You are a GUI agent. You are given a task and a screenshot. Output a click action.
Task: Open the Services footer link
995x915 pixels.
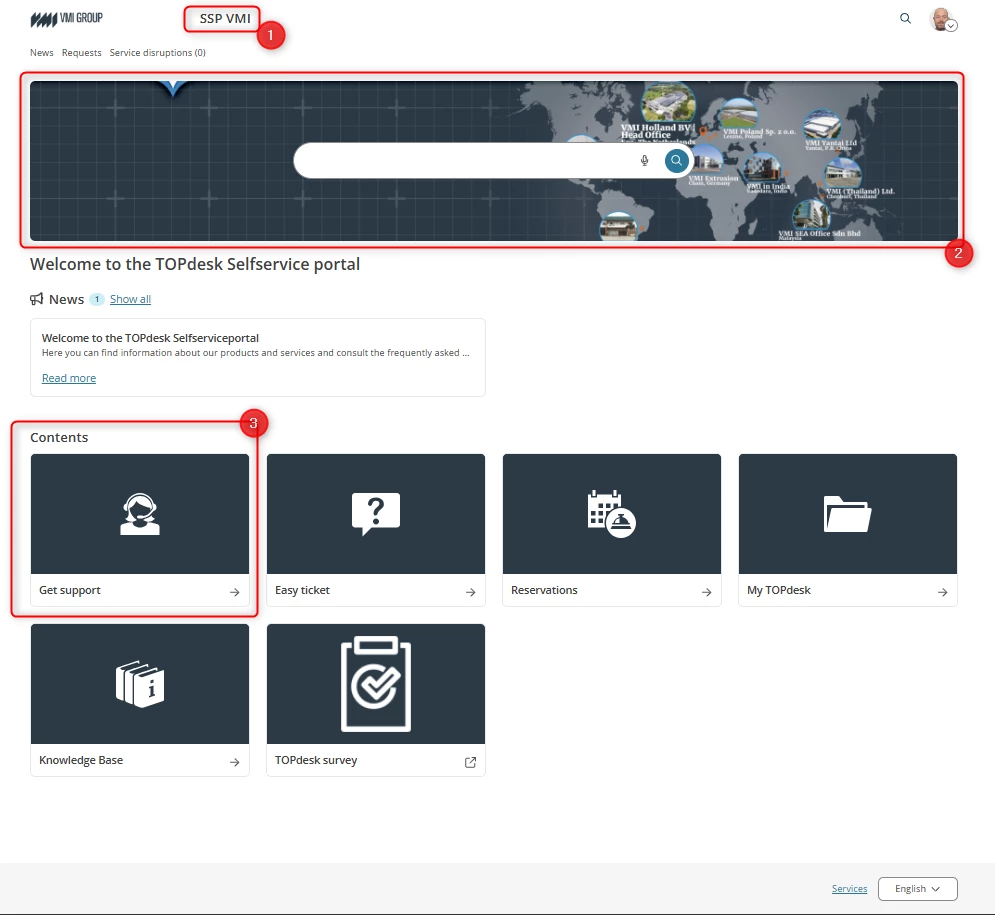pos(849,889)
